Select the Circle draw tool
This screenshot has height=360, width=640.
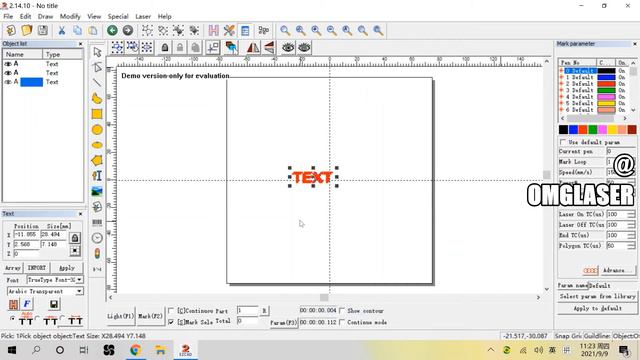coord(97,129)
